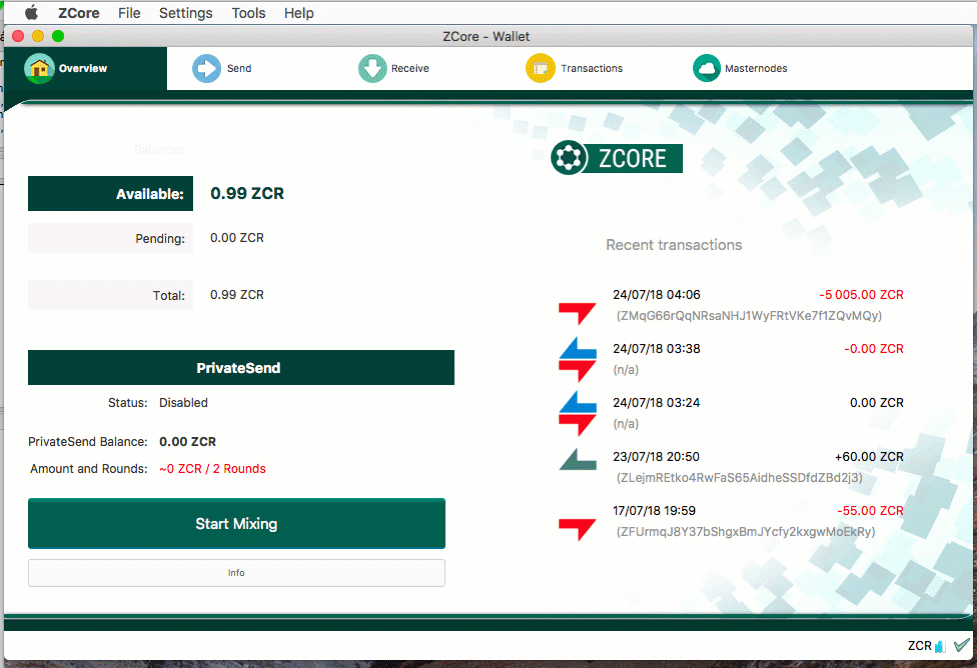Click the Transactions yellow icon
977x668 pixels.
coord(540,68)
